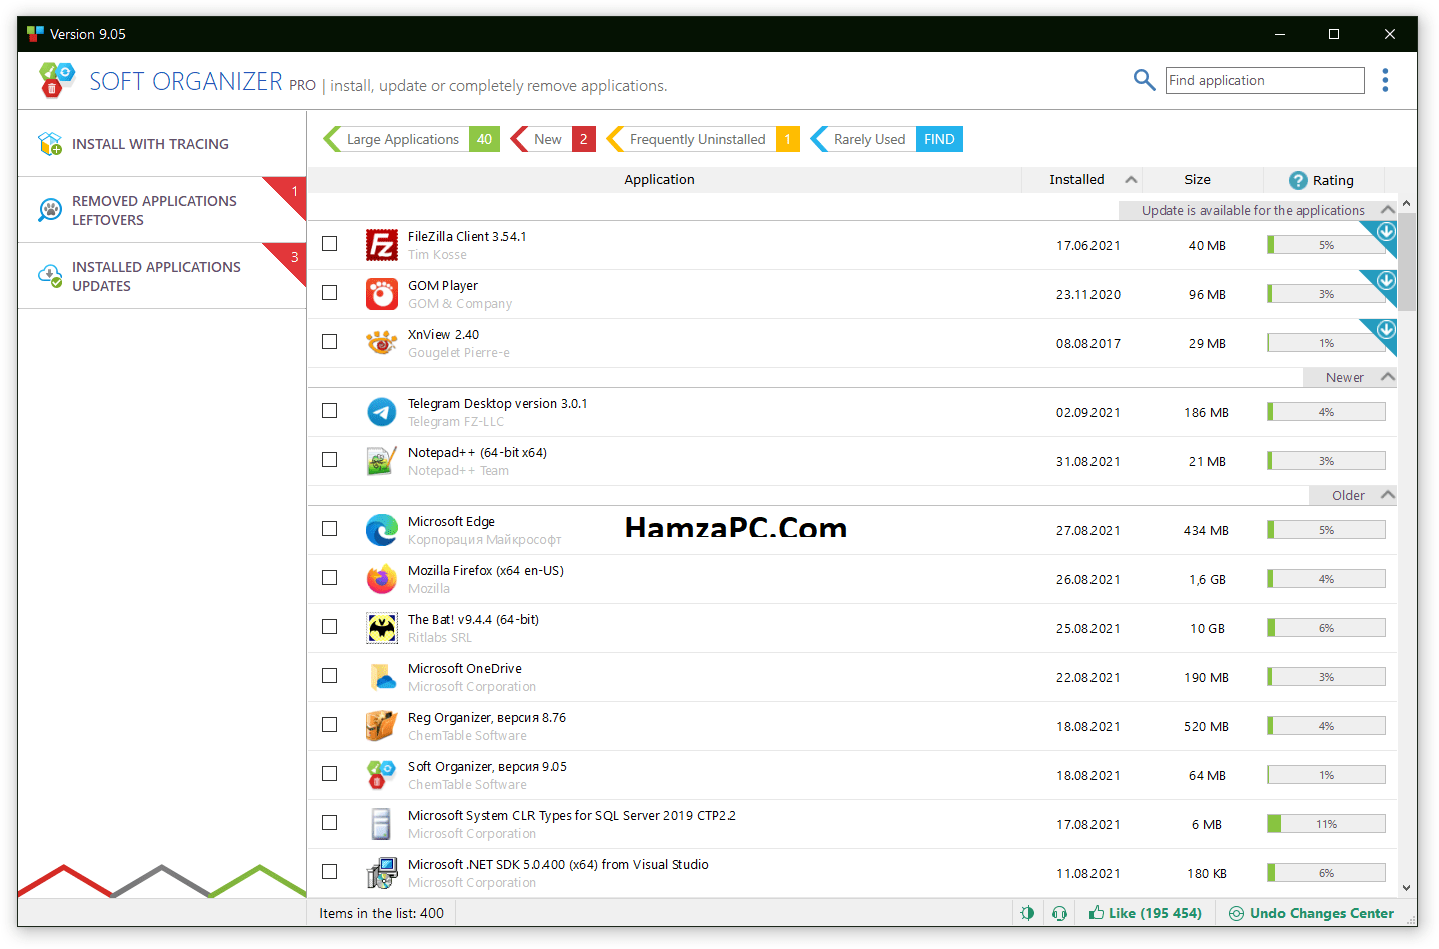Screen dimensions: 1439x949
Task: Click The Bat! app icon
Action: pyautogui.click(x=381, y=628)
